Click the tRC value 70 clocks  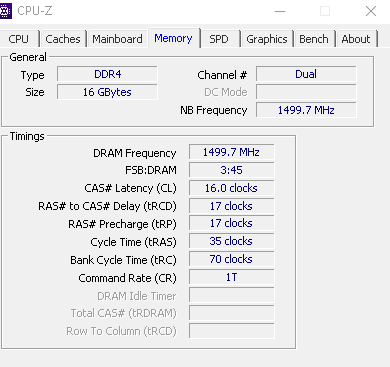tap(231, 259)
